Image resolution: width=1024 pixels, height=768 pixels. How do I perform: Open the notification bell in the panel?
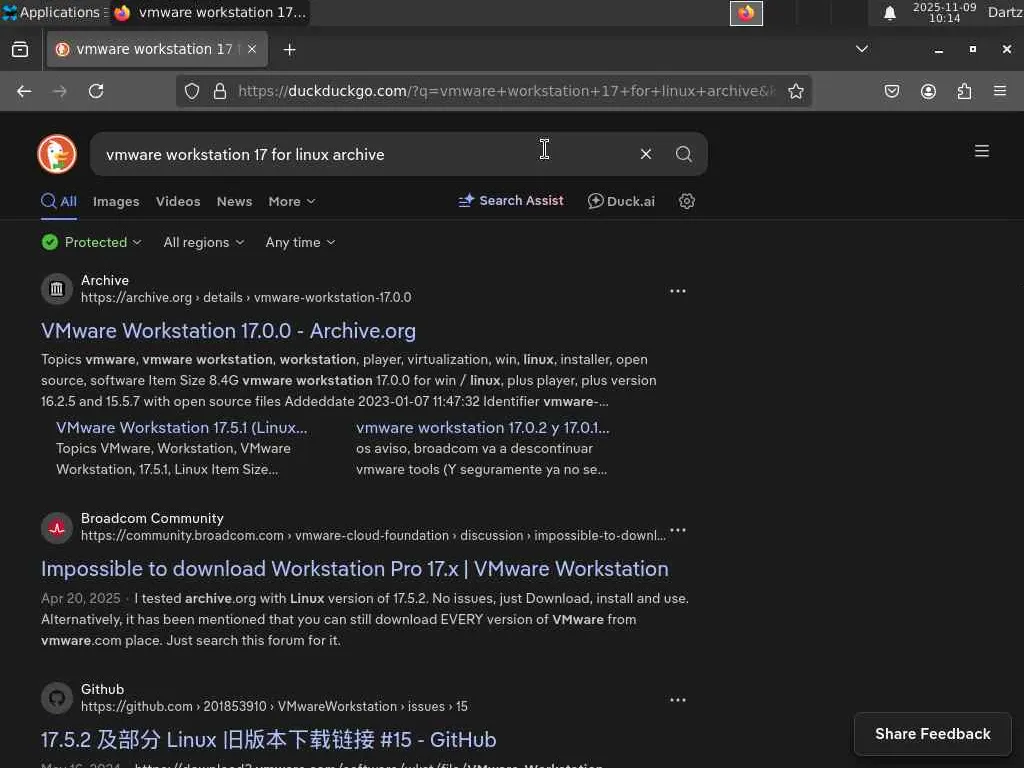(x=889, y=13)
